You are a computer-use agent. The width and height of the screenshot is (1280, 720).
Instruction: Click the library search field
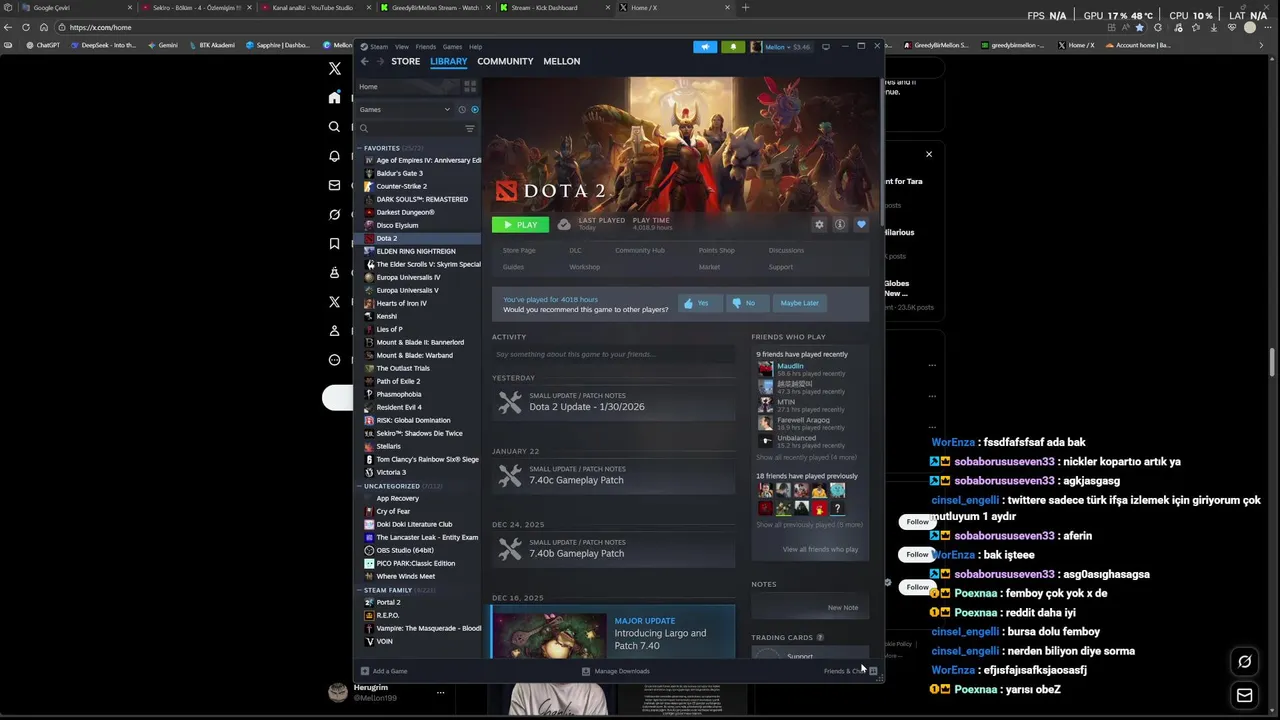(410, 128)
